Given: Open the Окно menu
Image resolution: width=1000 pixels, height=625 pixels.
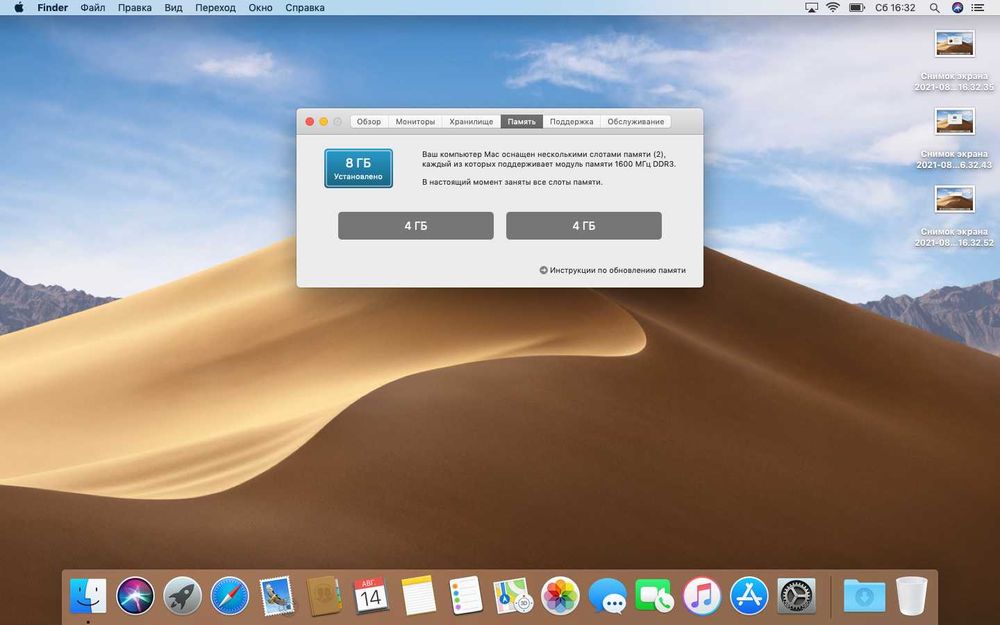Looking at the screenshot, I should [260, 8].
